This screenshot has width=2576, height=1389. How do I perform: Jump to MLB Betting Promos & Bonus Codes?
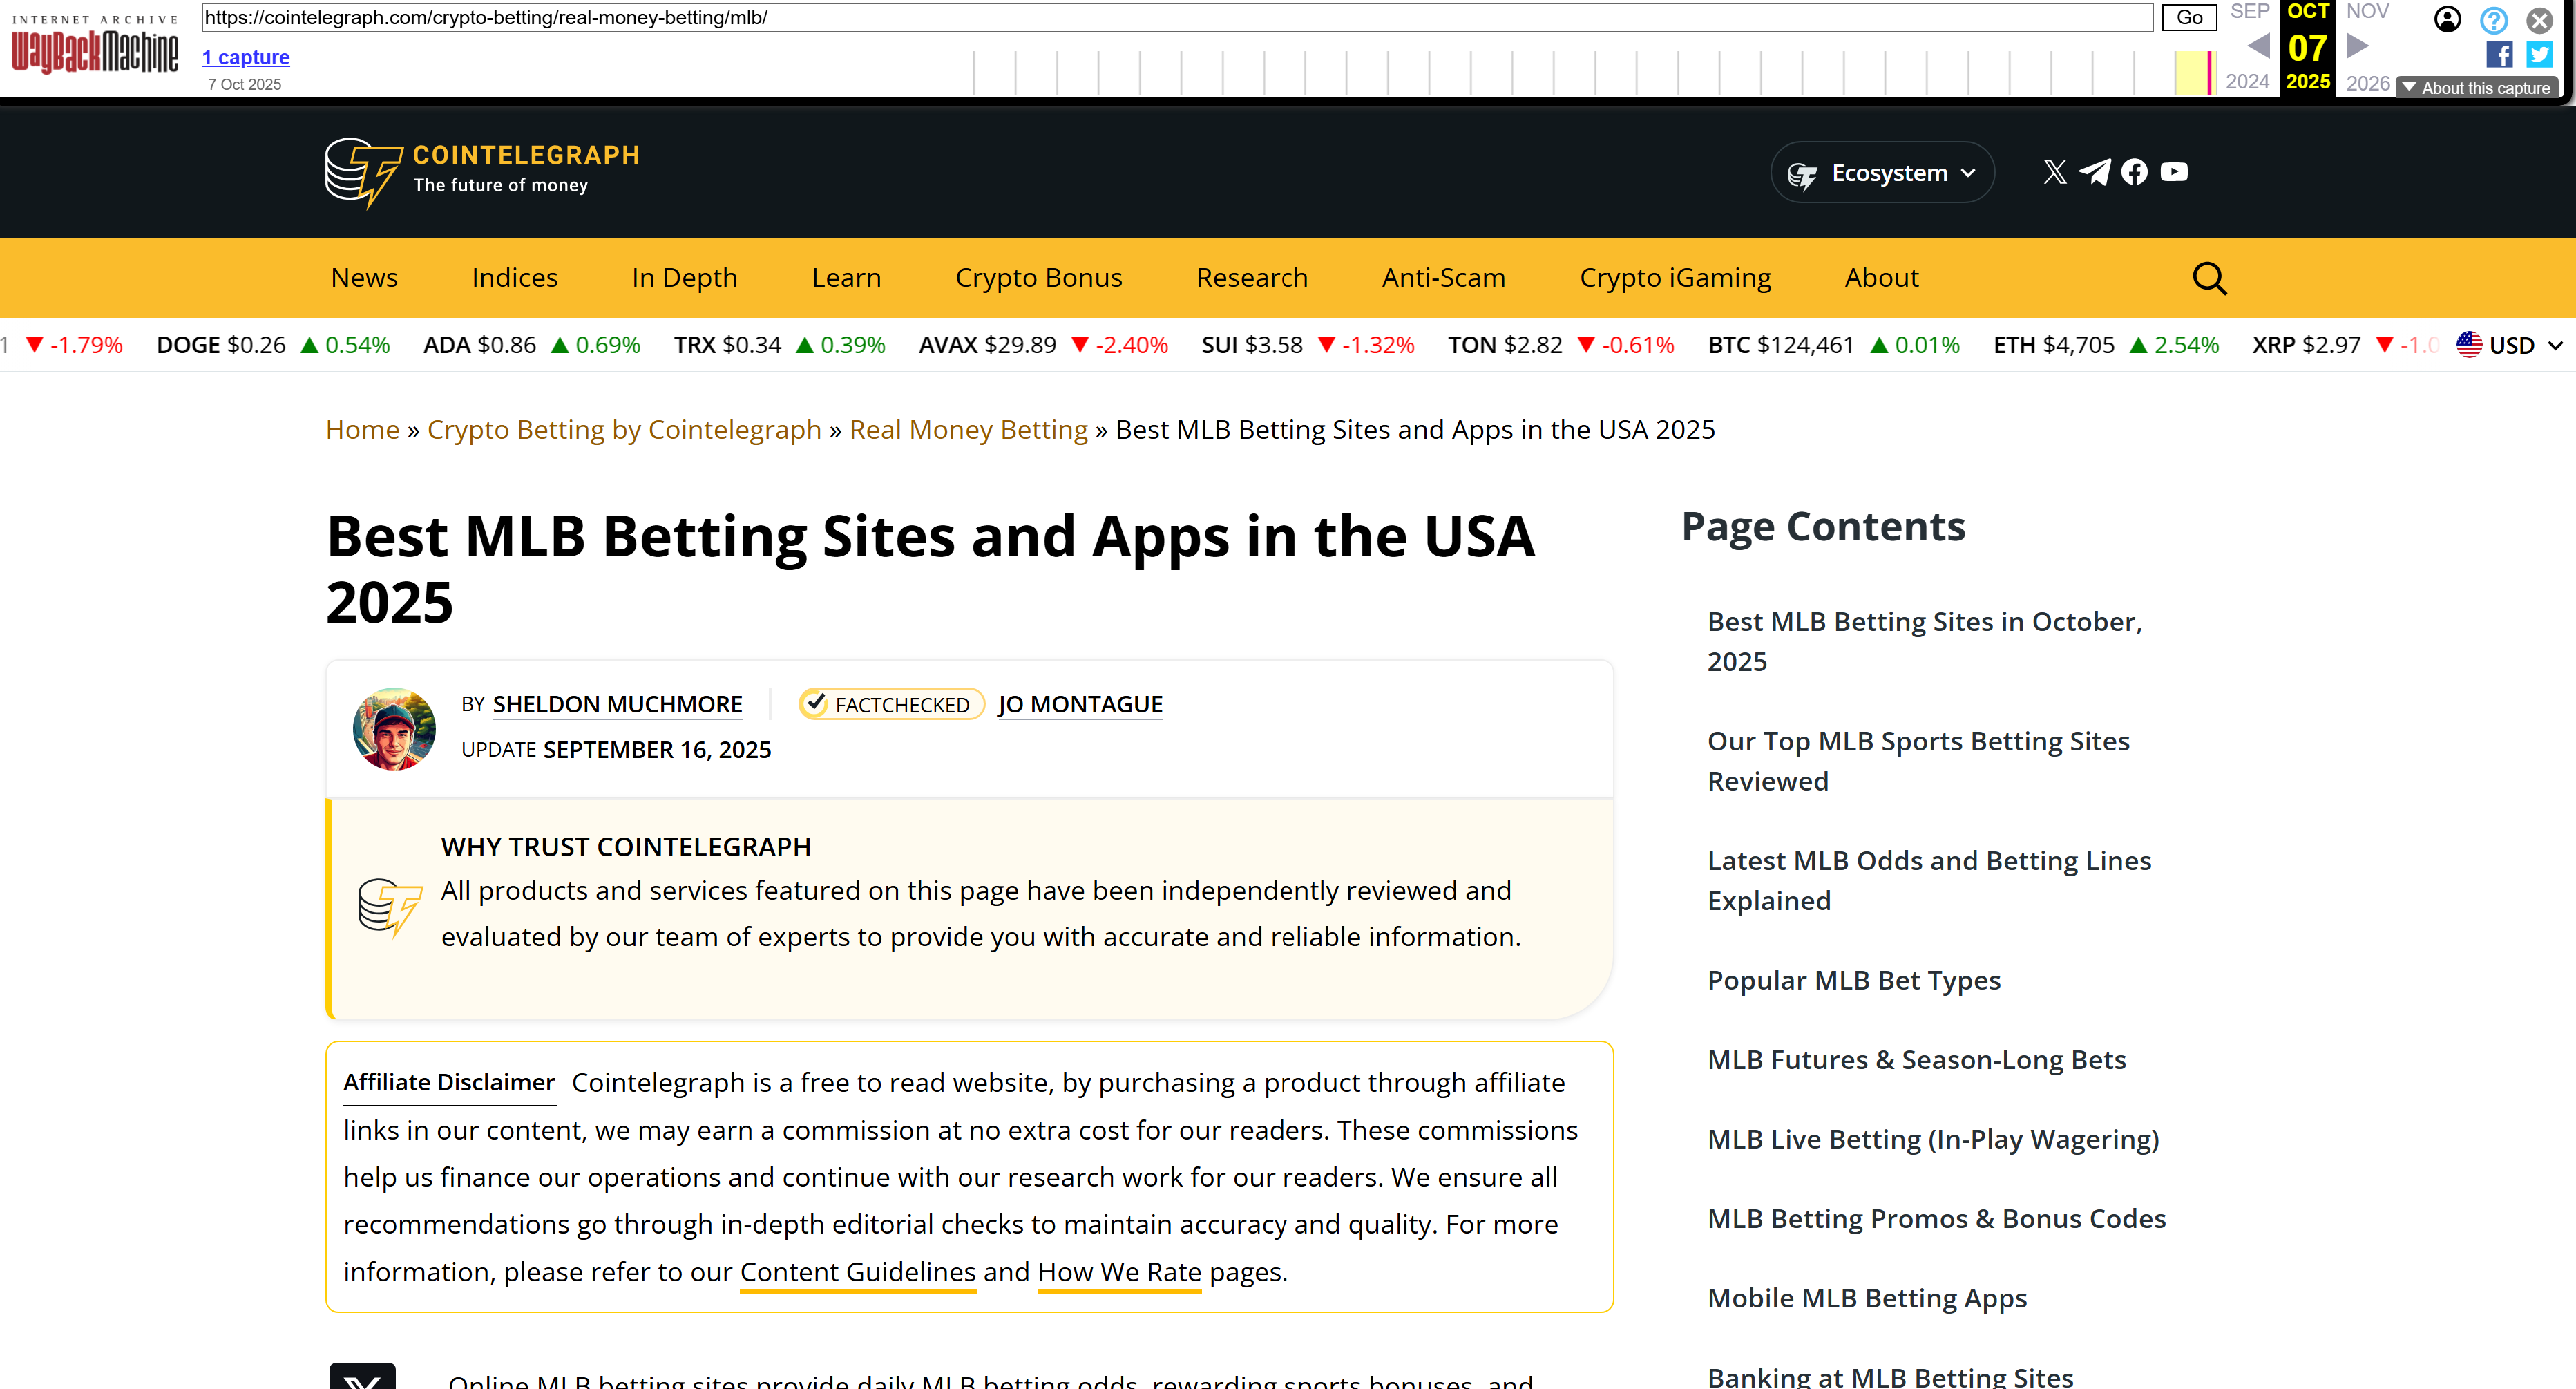(1936, 1218)
